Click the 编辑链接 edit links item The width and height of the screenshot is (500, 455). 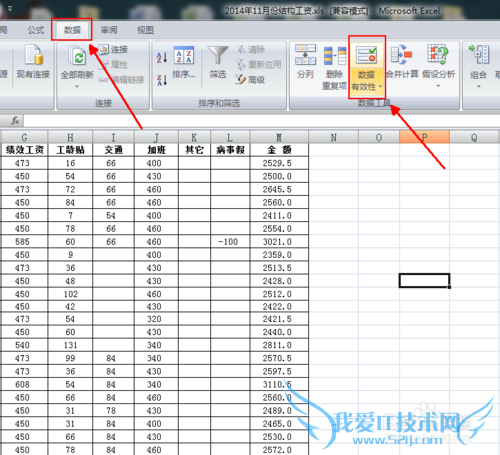(x=122, y=79)
